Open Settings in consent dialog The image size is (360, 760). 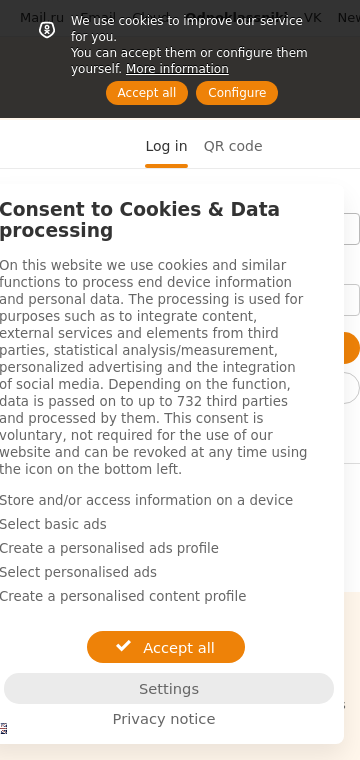pos(169,689)
